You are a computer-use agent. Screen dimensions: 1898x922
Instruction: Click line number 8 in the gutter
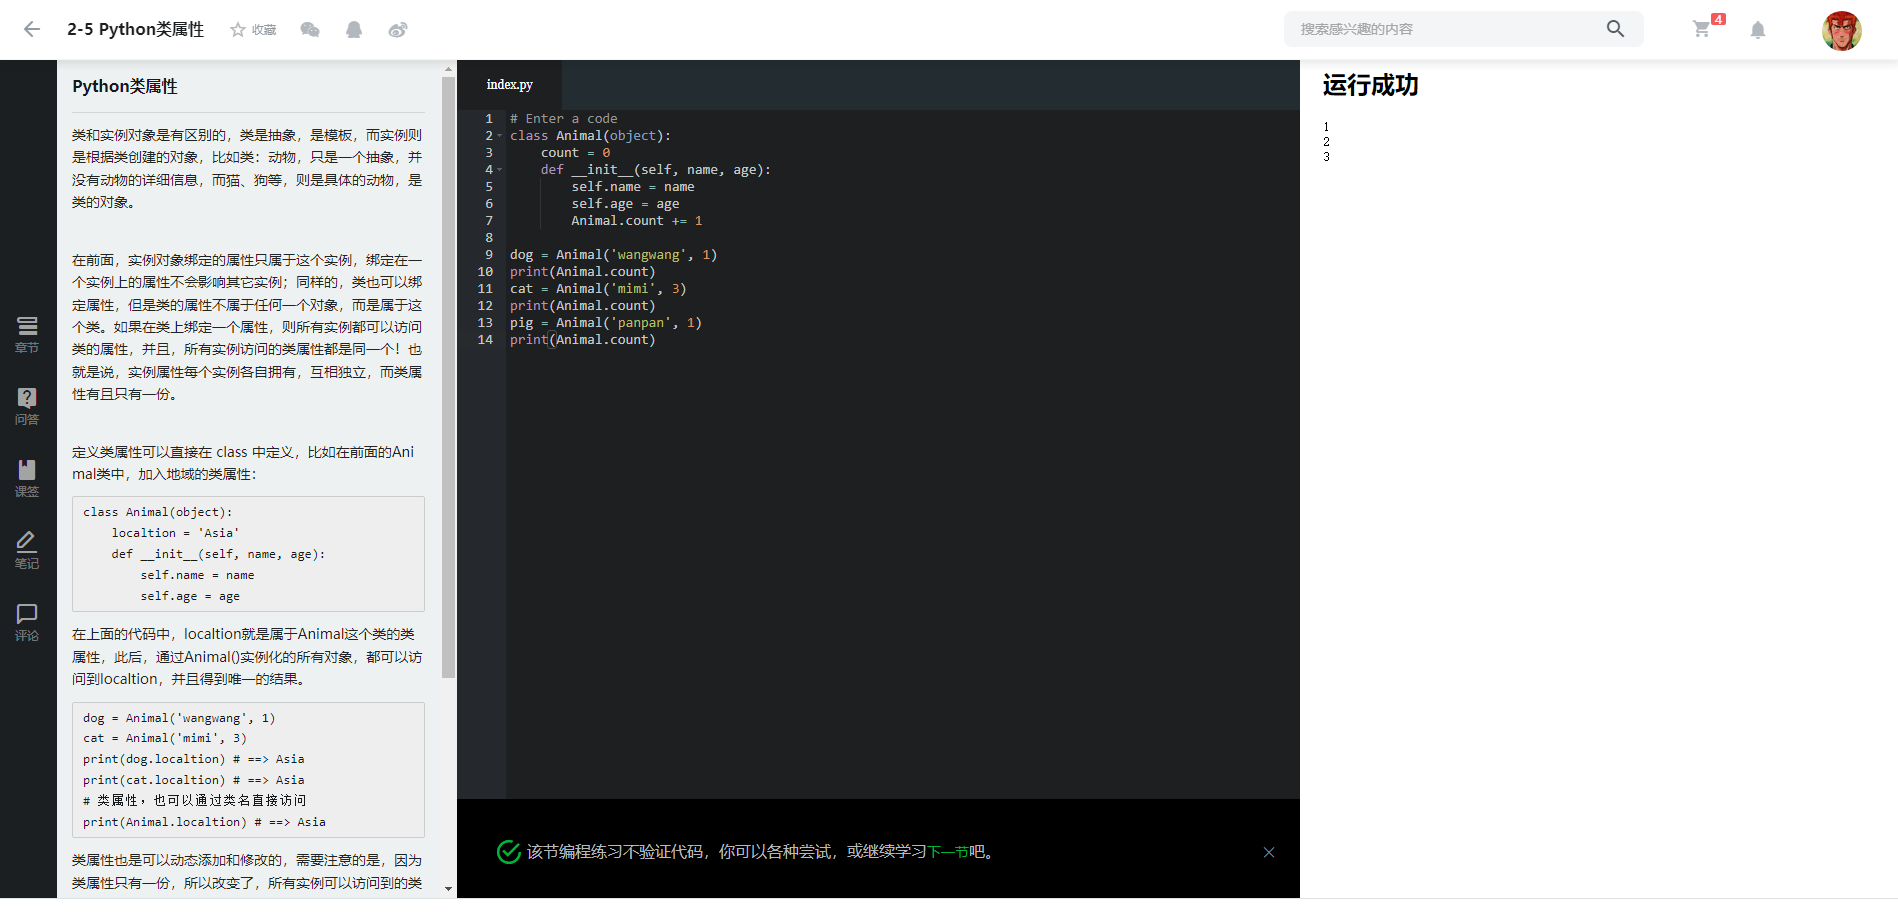(489, 238)
